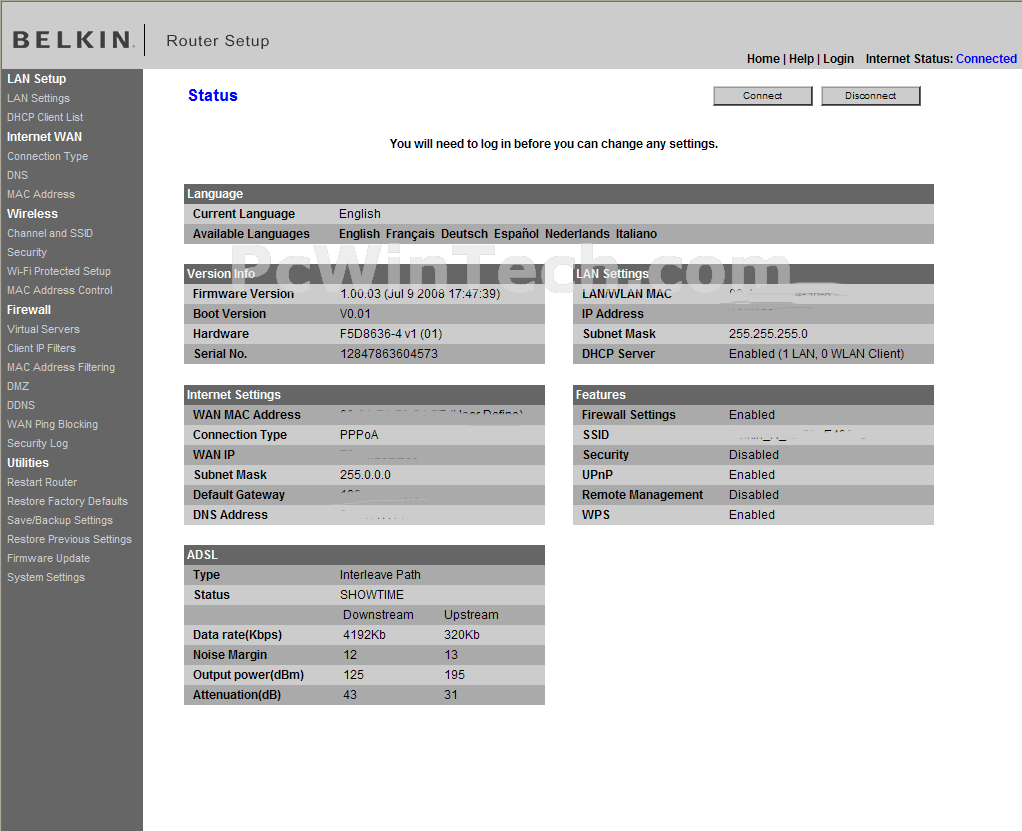Open the DHCP Client List page

[45, 117]
